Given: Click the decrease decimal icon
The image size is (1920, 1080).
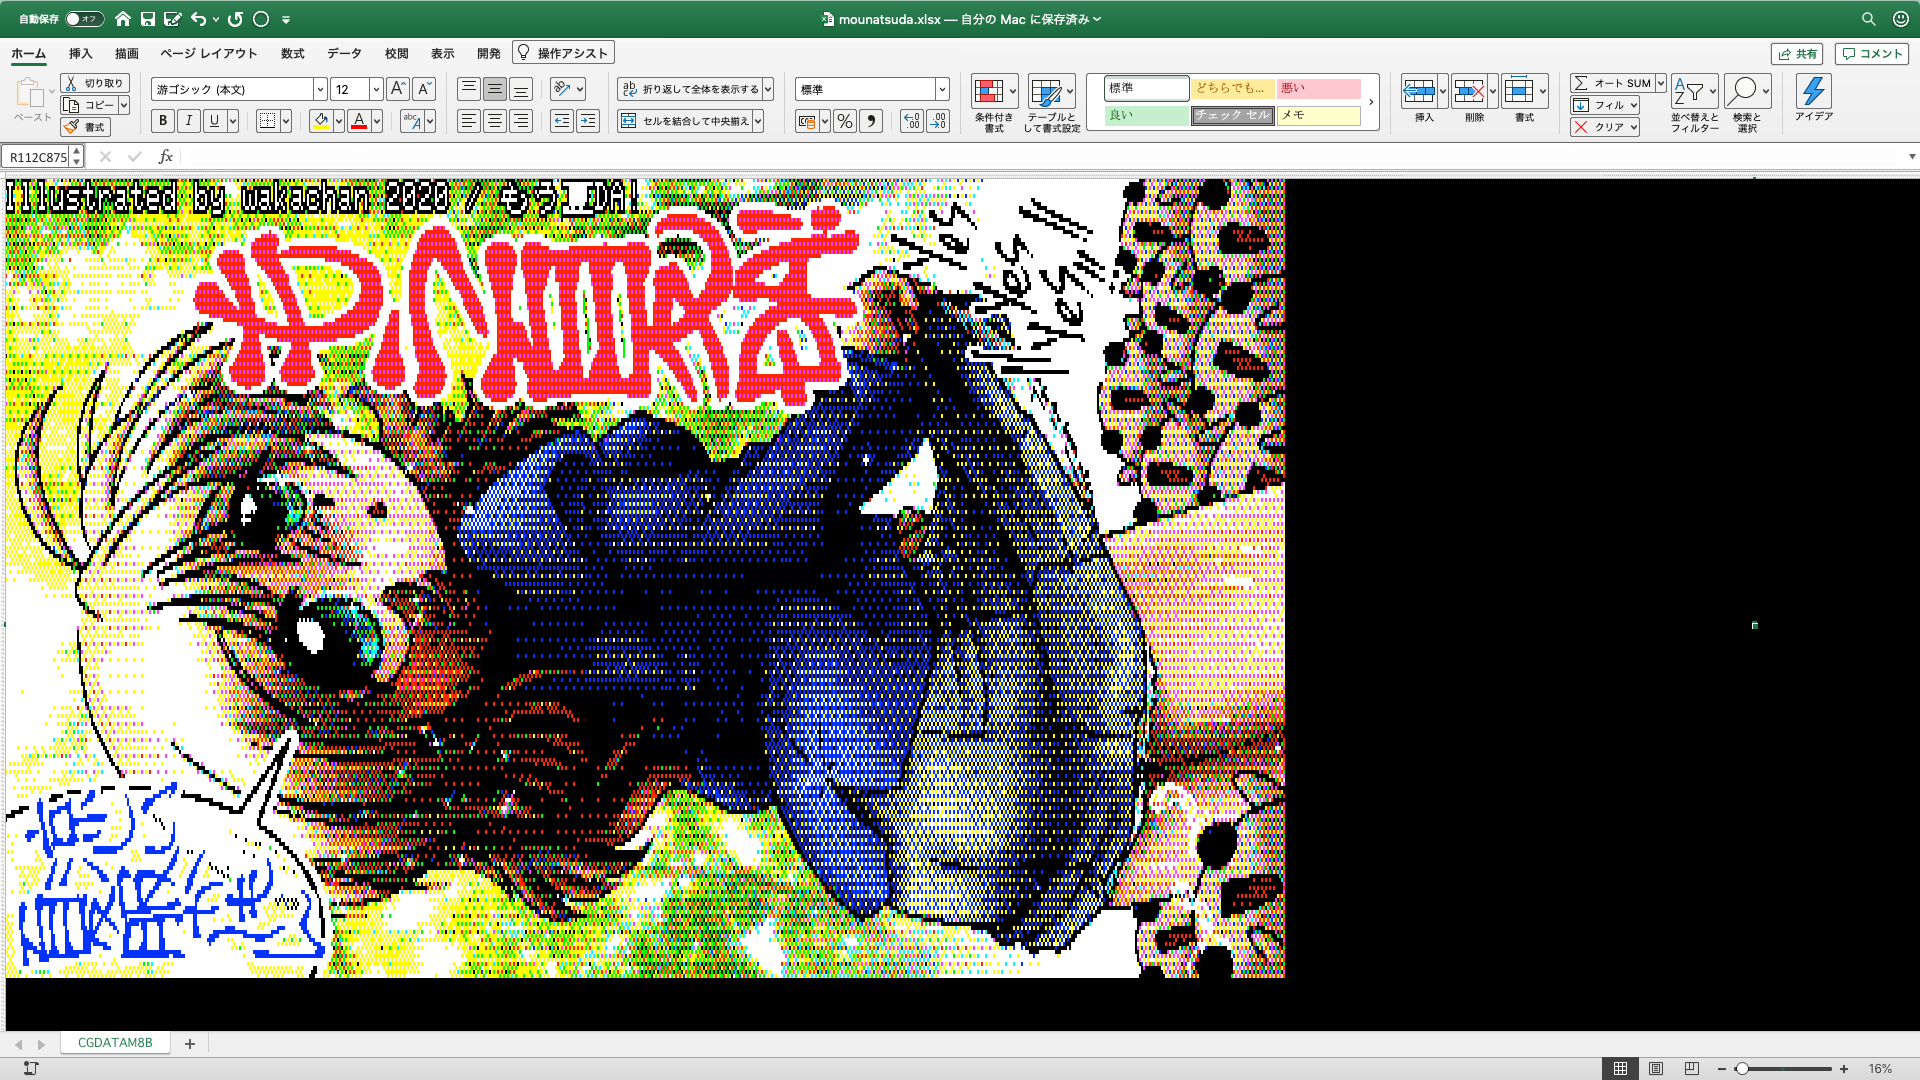Looking at the screenshot, I should coord(938,121).
